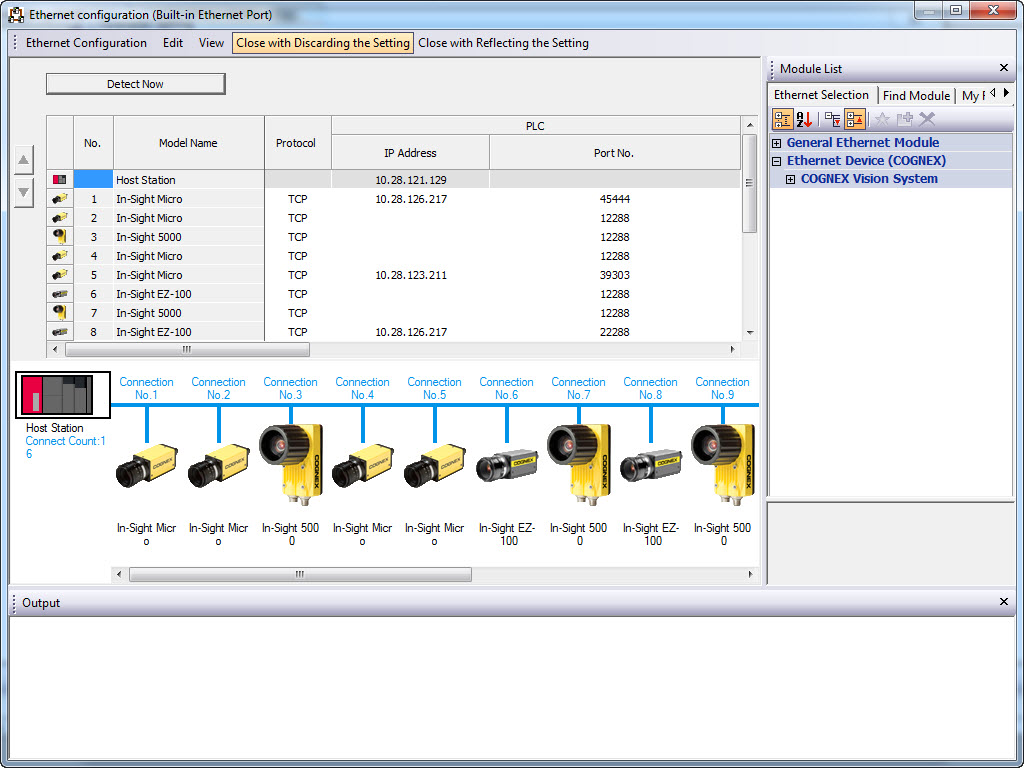The width and height of the screenshot is (1024, 768).
Task: Click the Detect Now button
Action: pyautogui.click(x=135, y=84)
